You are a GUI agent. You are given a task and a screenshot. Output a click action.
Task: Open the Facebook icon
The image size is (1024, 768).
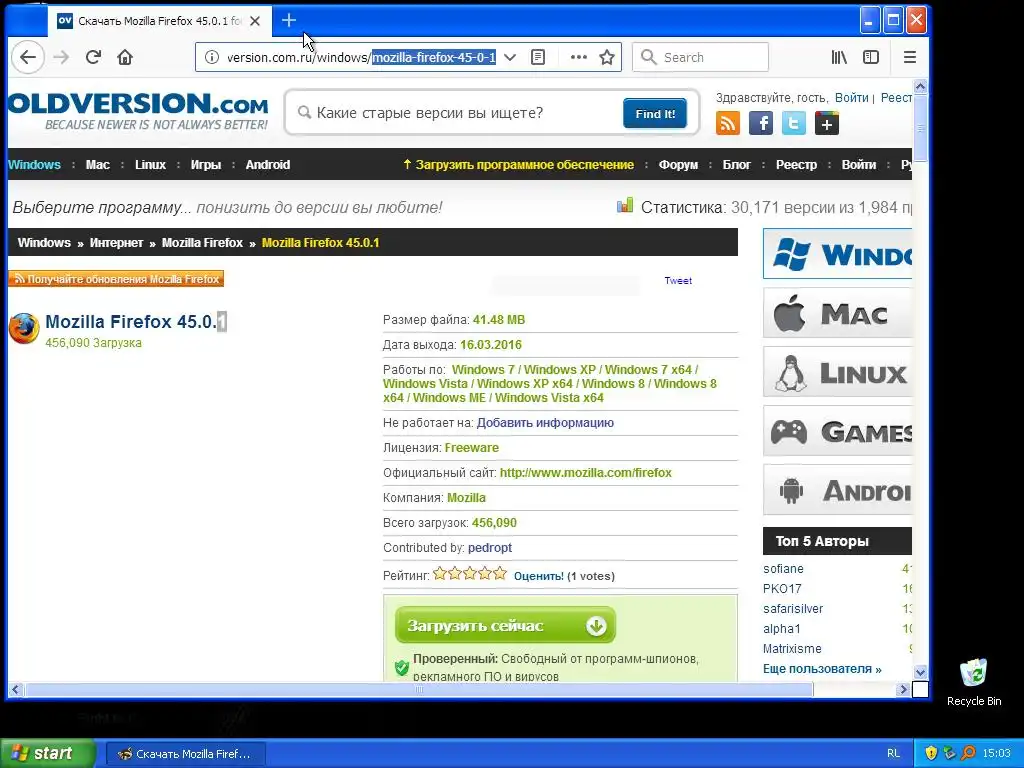761,123
